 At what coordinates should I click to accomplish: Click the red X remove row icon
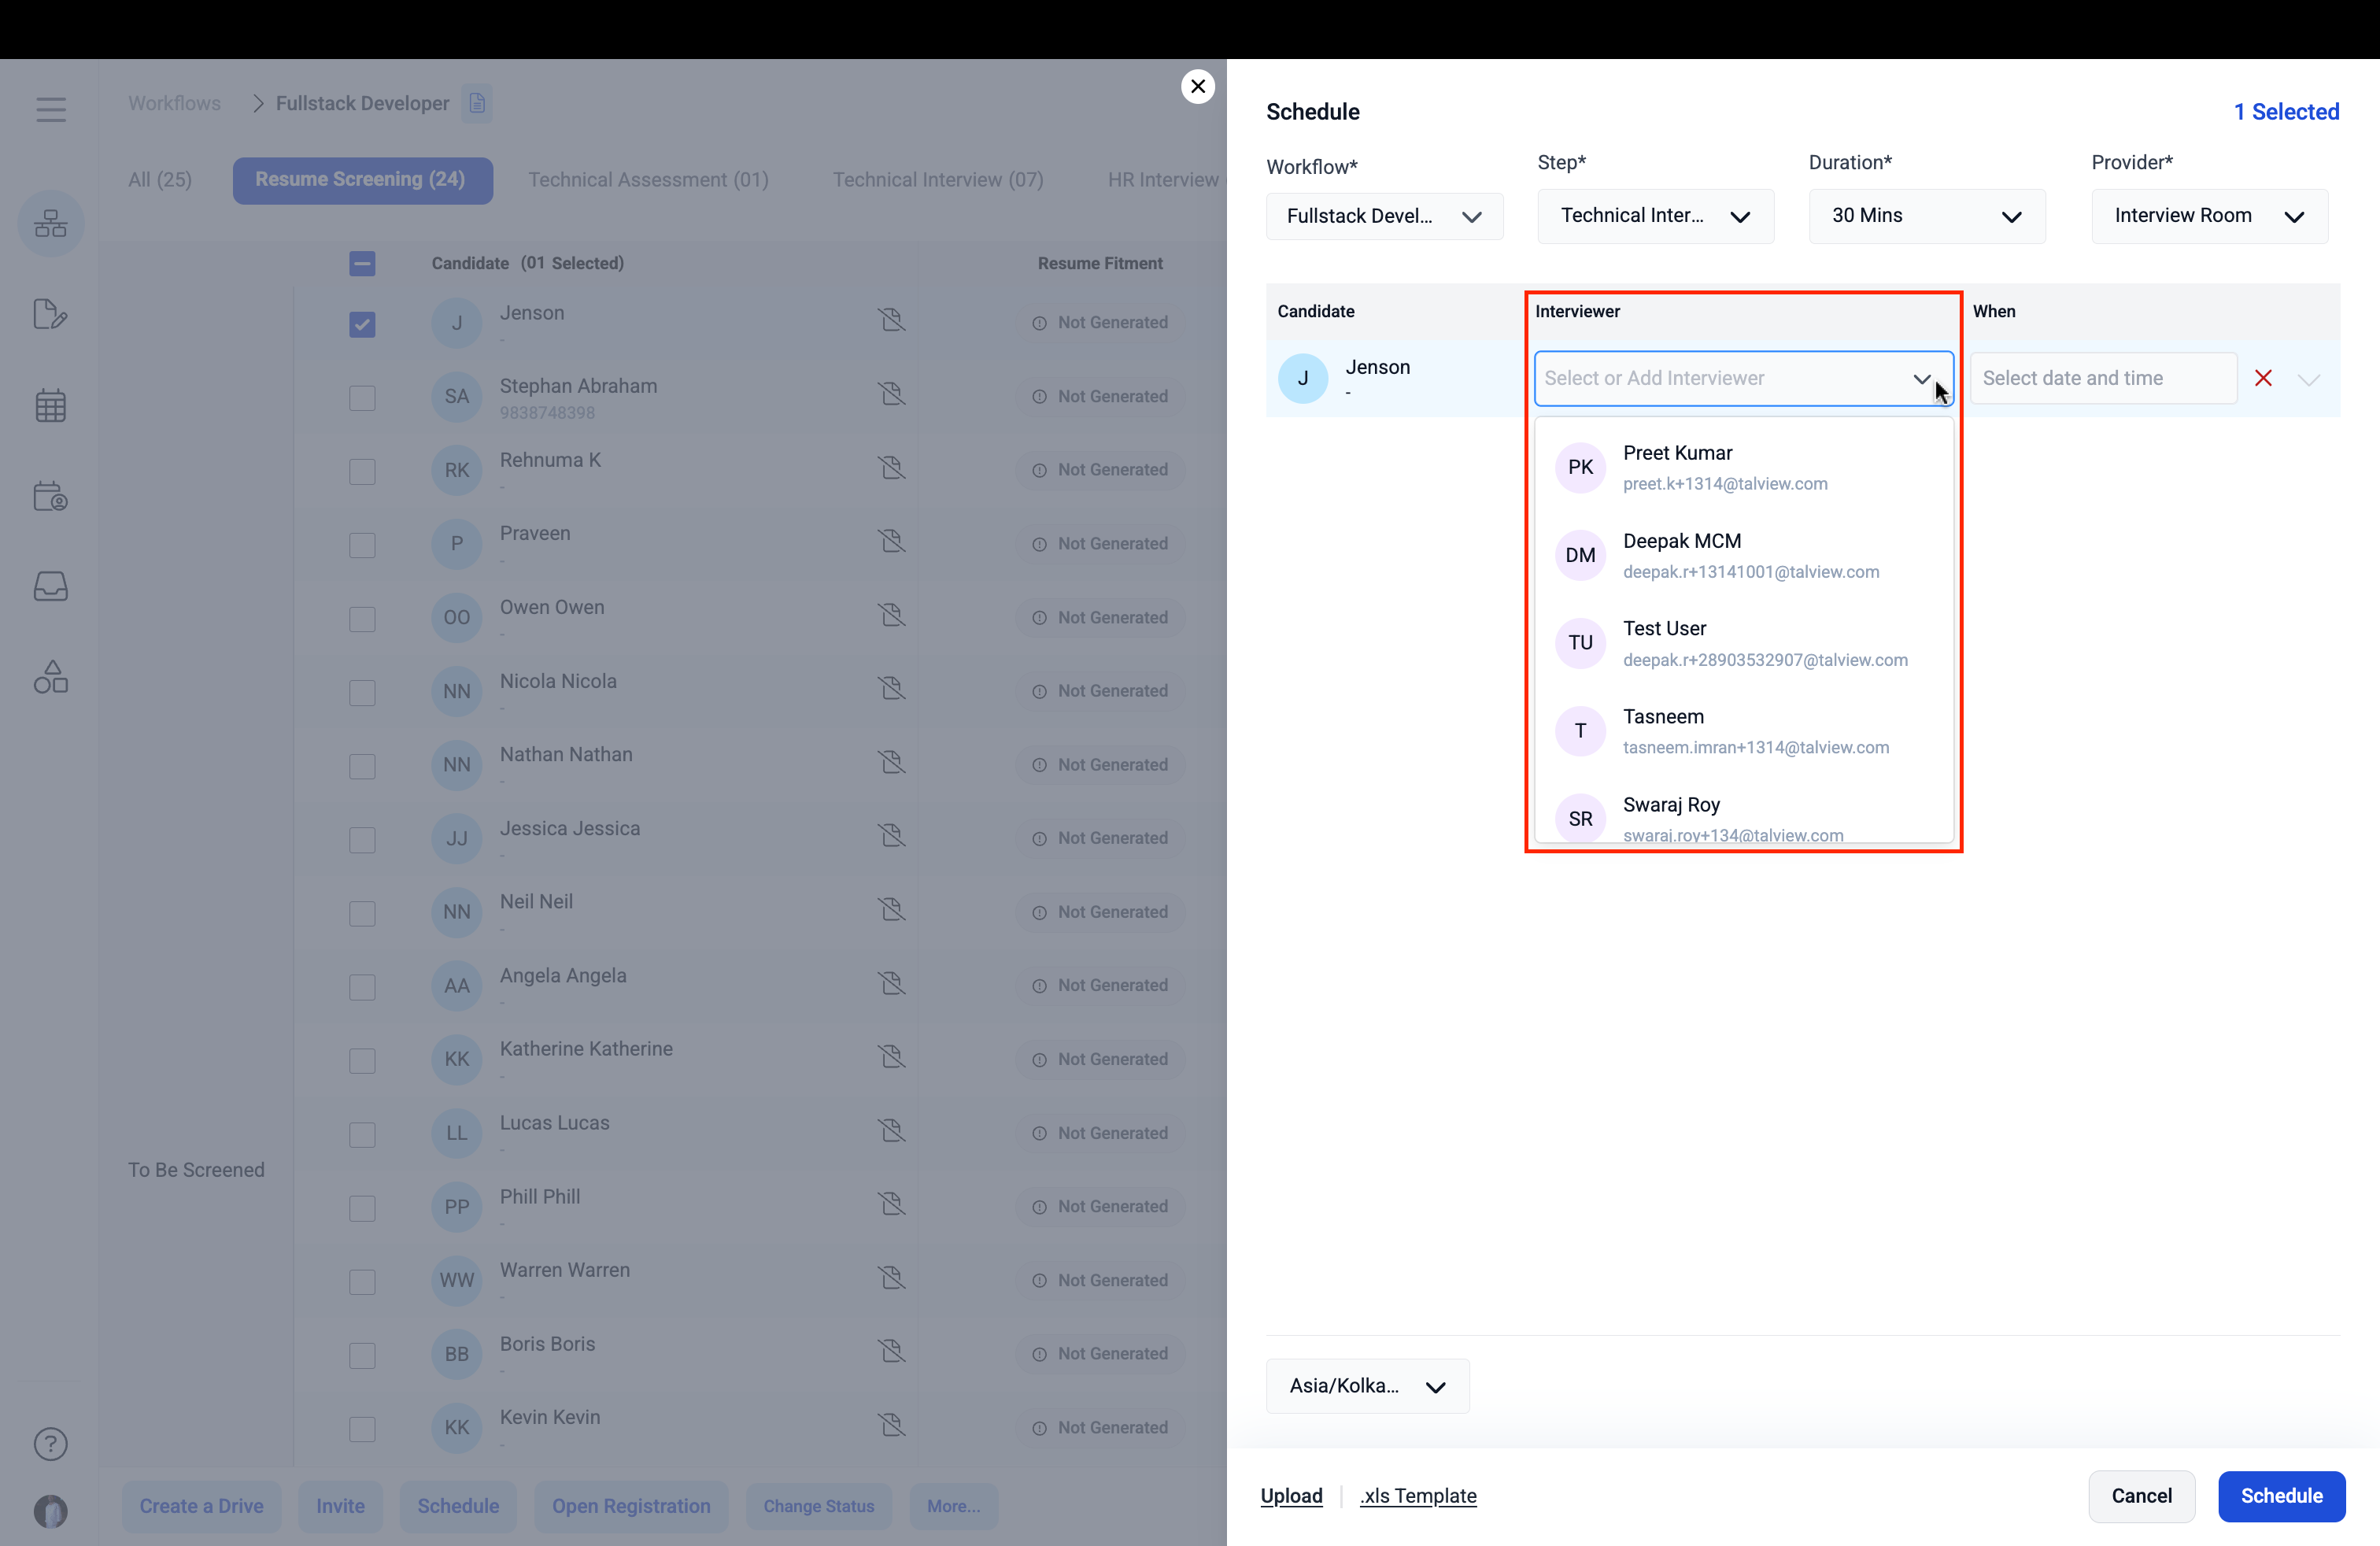point(2263,378)
